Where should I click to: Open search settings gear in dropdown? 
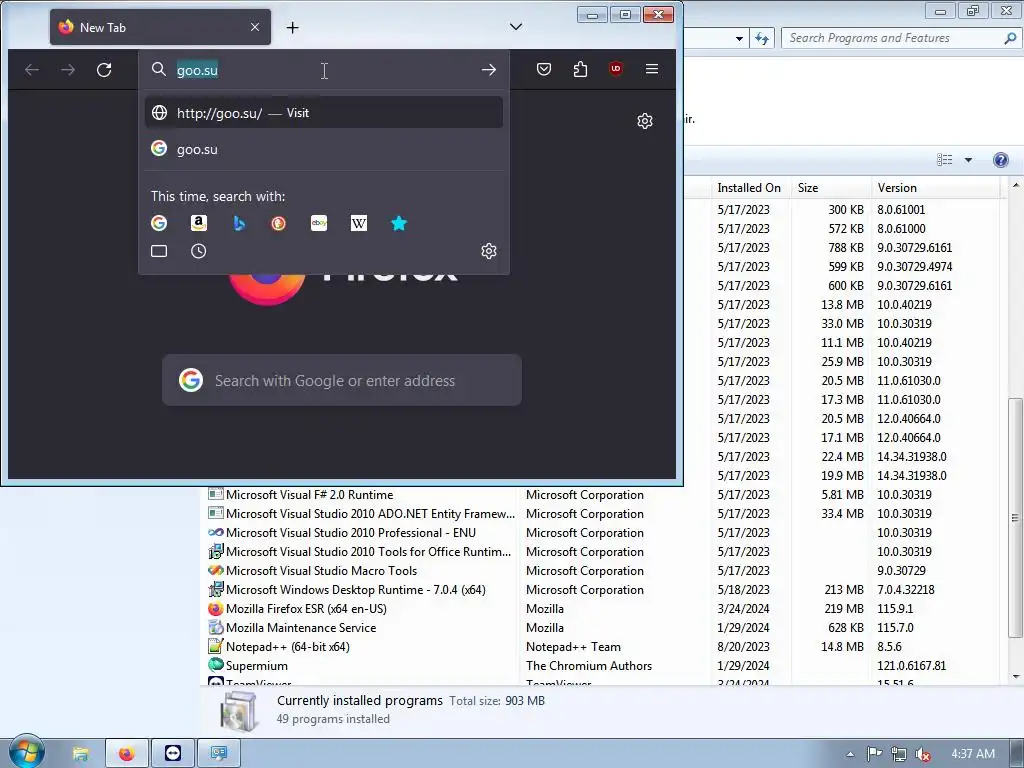[488, 251]
